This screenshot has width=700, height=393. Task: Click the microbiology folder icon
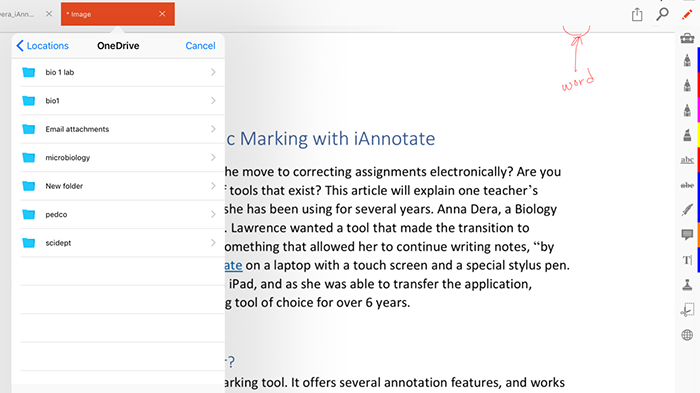29,158
